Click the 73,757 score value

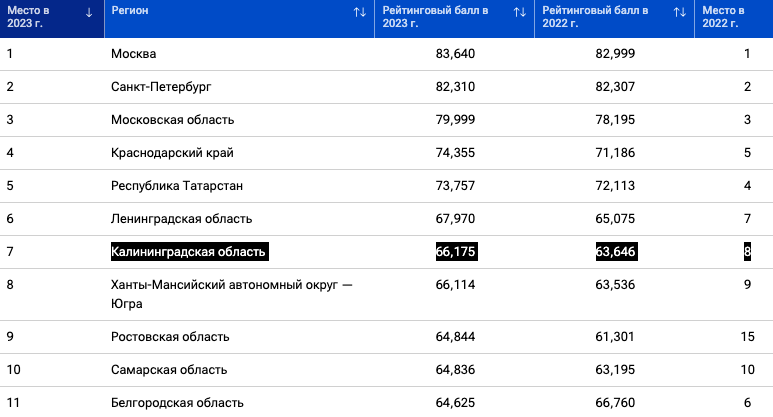[456, 186]
